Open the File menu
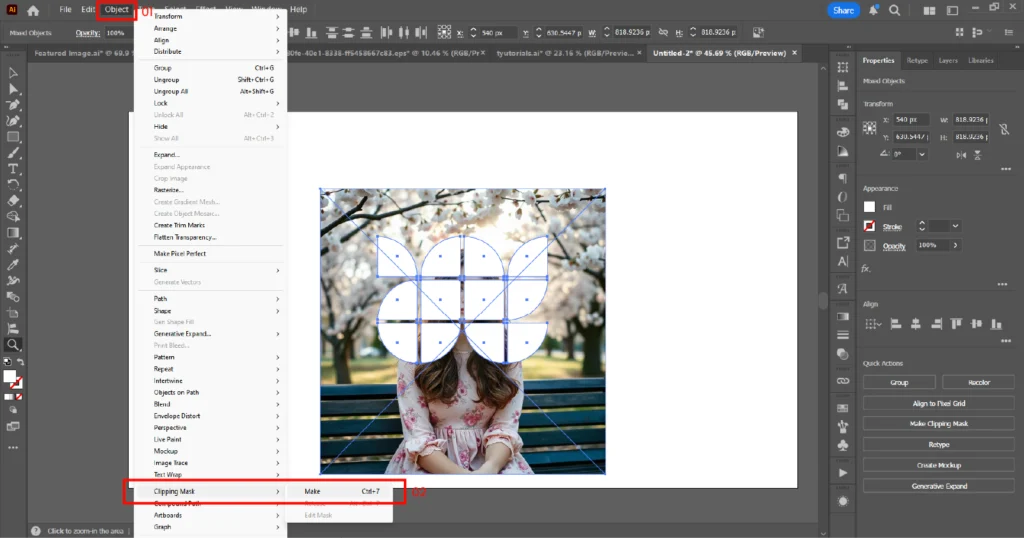This screenshot has width=1024, height=538. pyautogui.click(x=65, y=10)
